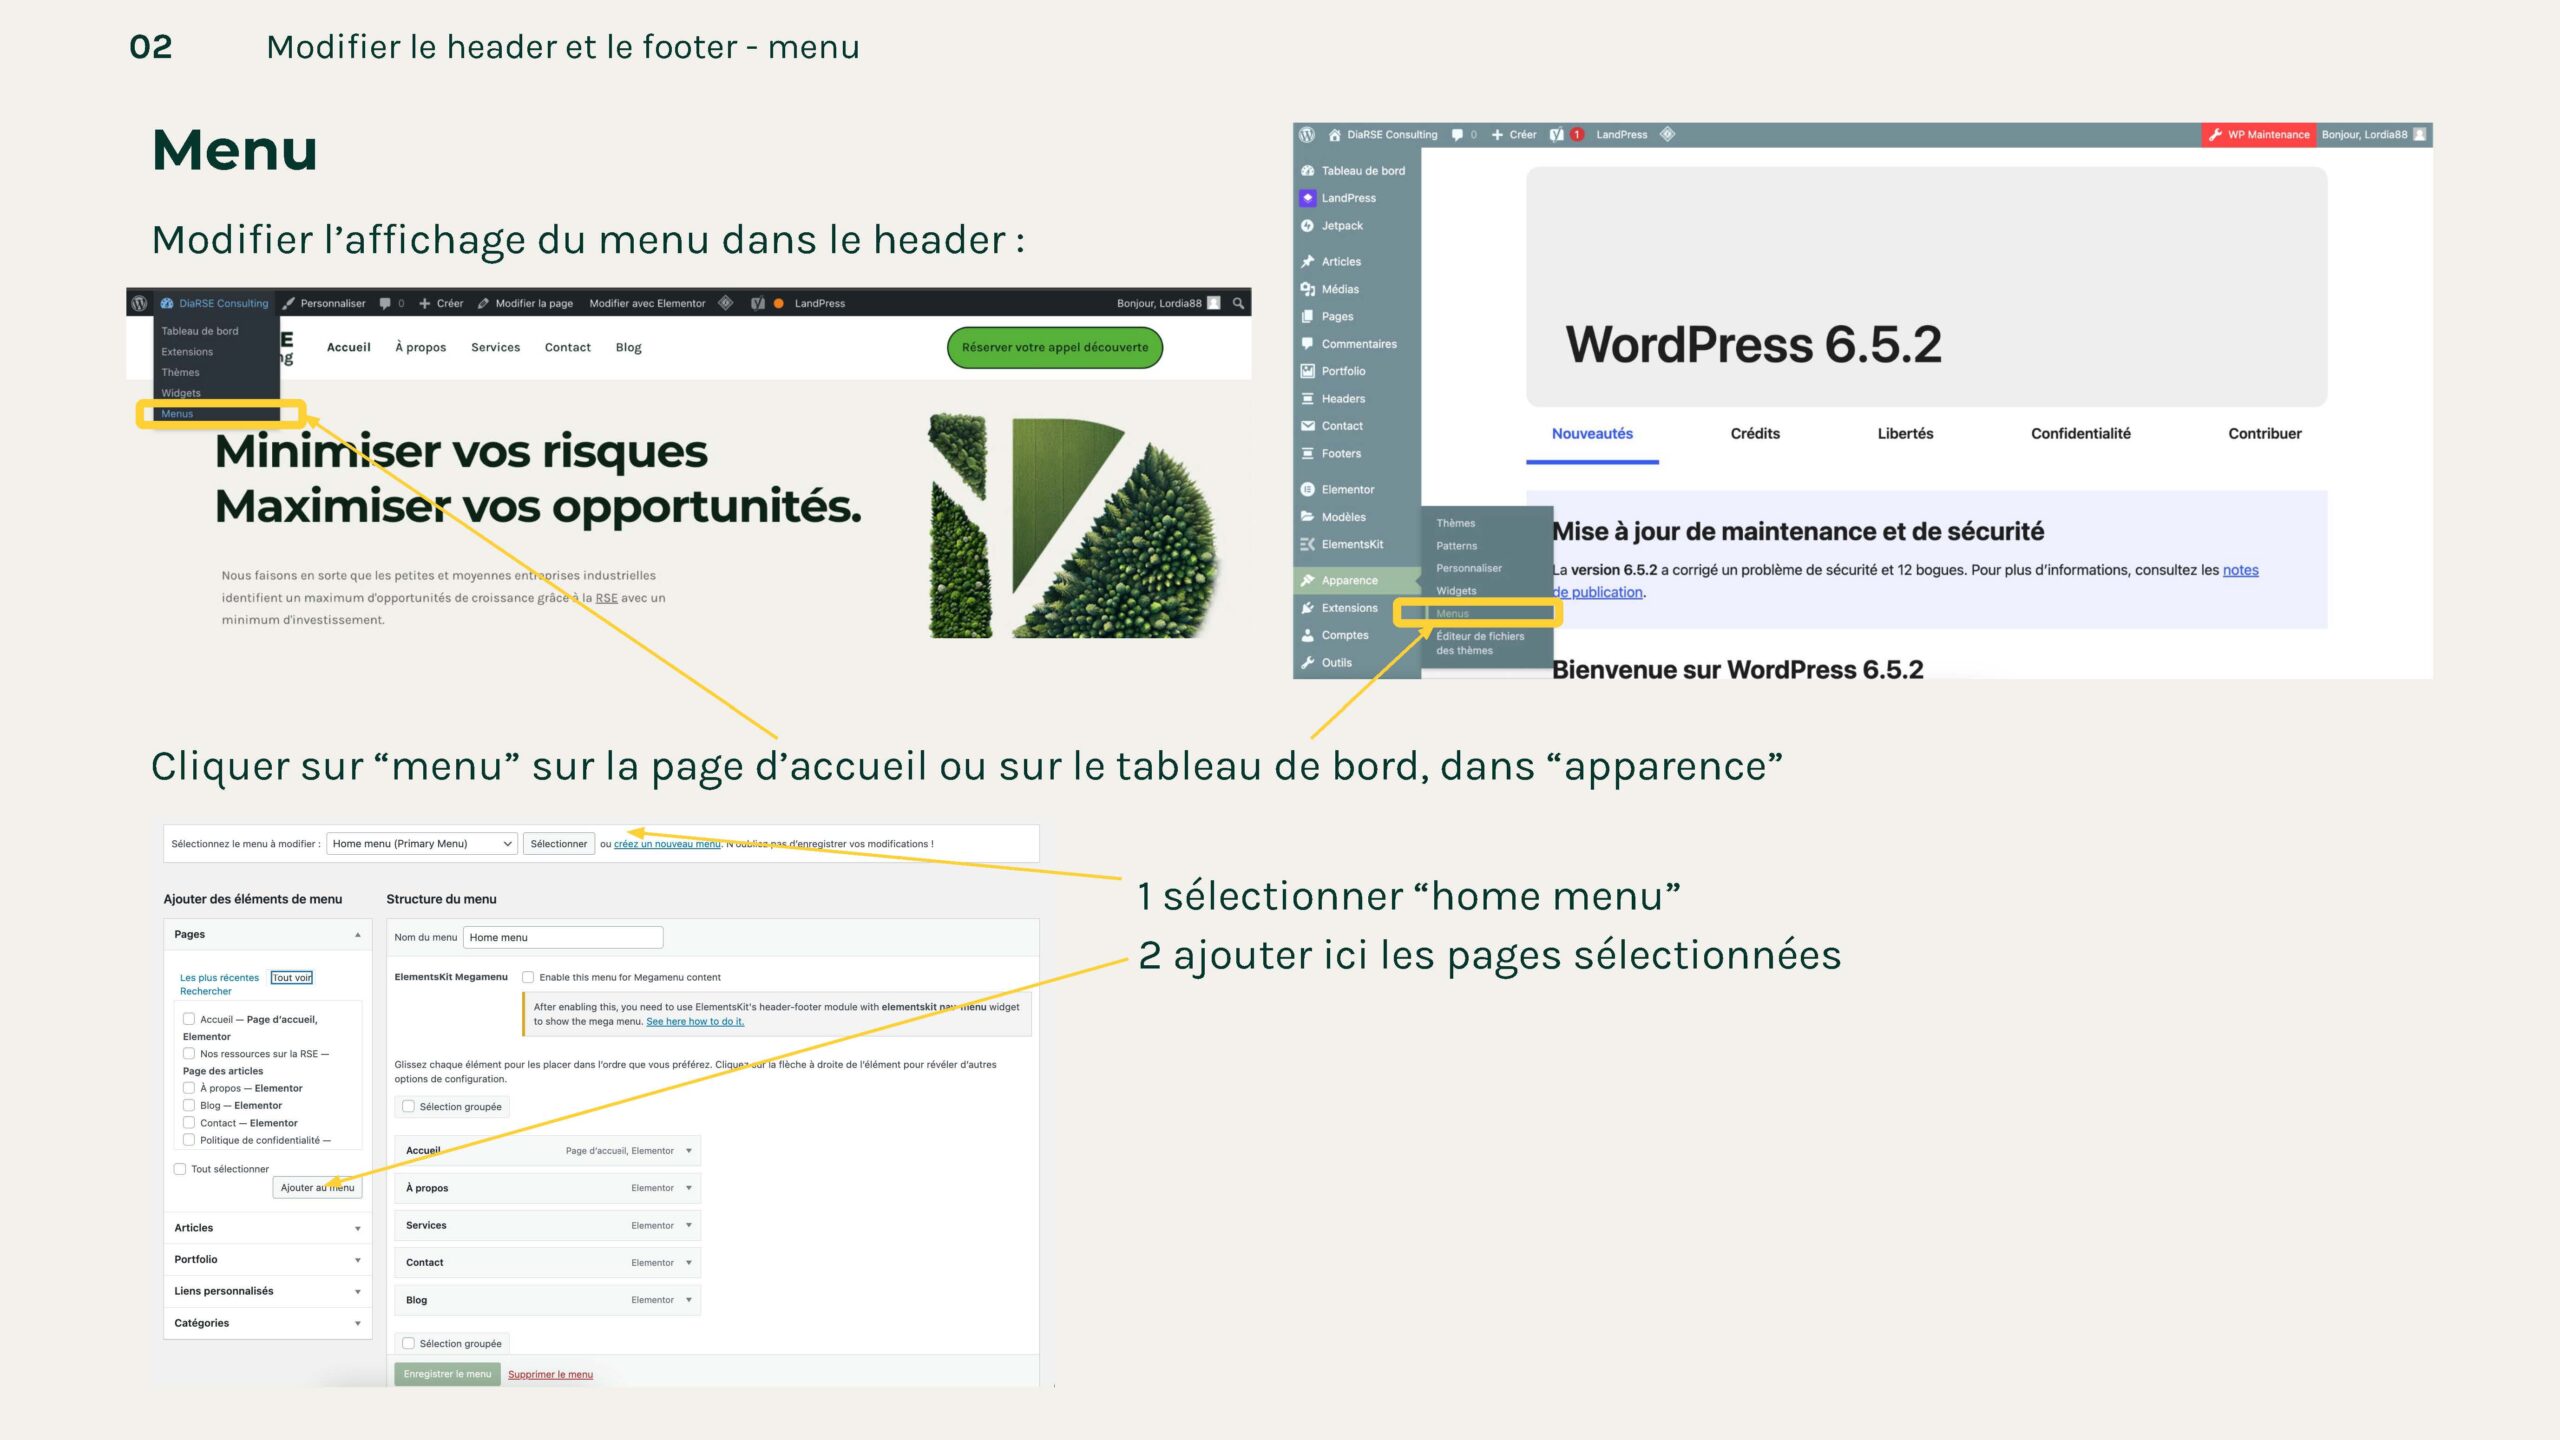Click the Outils wrench icon in the sidebar
The height and width of the screenshot is (1440, 2560).
tap(1307, 662)
